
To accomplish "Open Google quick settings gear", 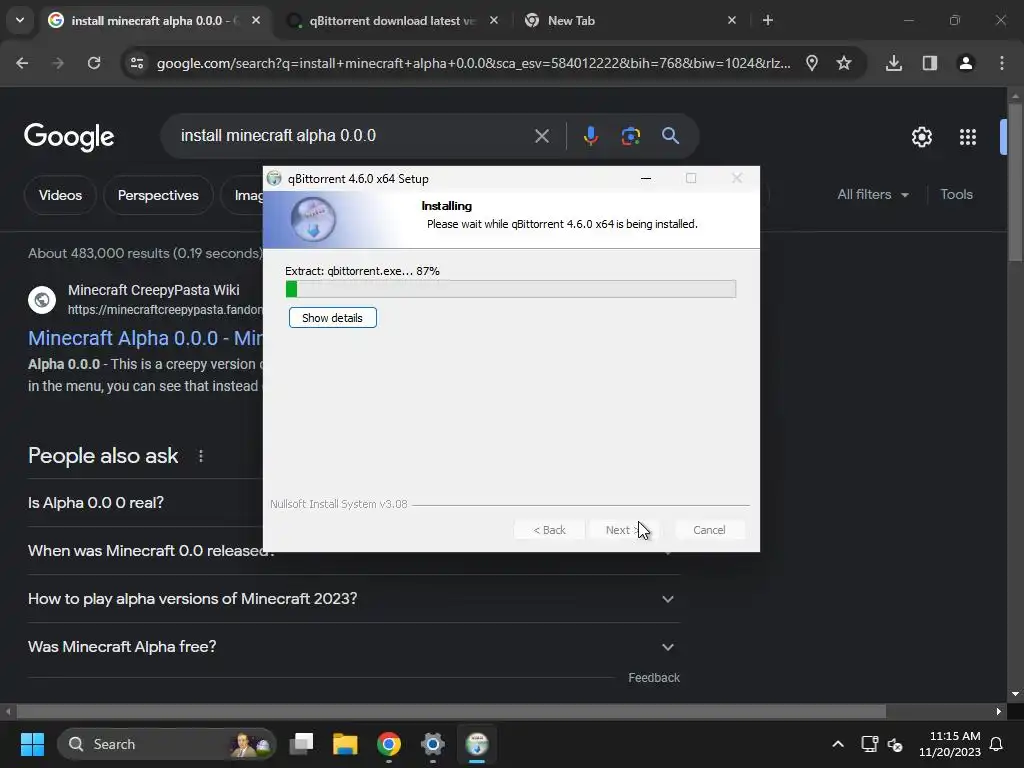I will [x=921, y=137].
